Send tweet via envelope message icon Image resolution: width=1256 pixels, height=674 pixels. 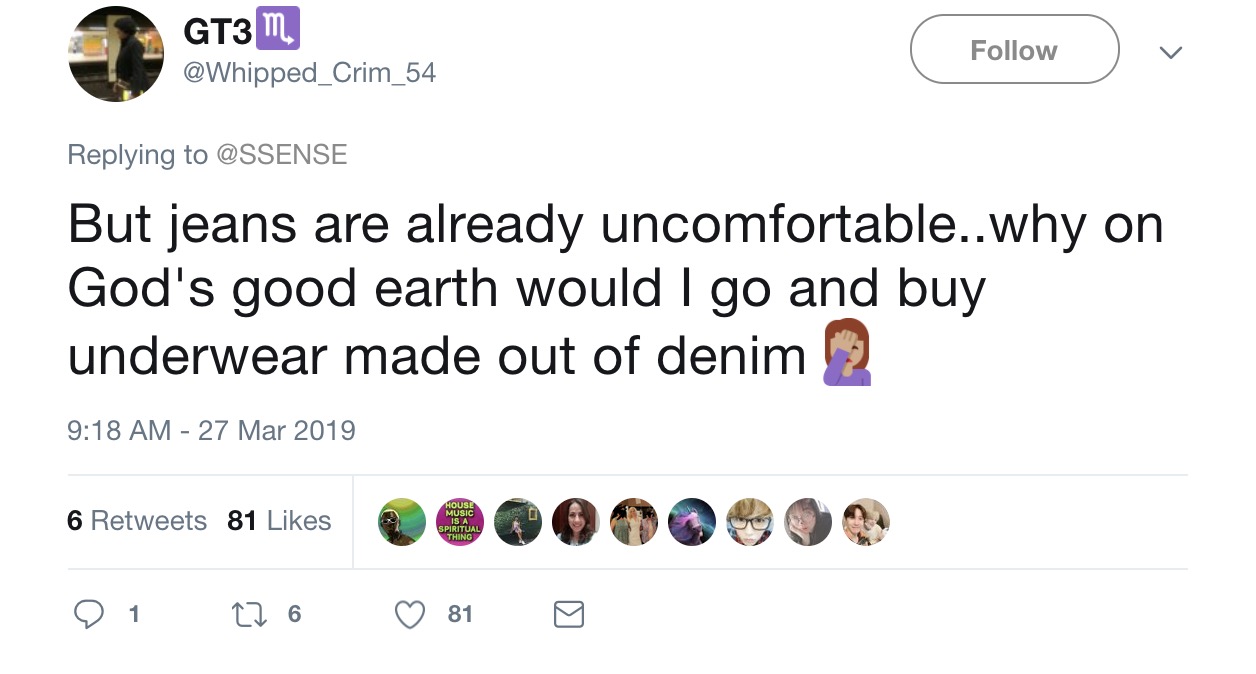pyautogui.click(x=569, y=614)
